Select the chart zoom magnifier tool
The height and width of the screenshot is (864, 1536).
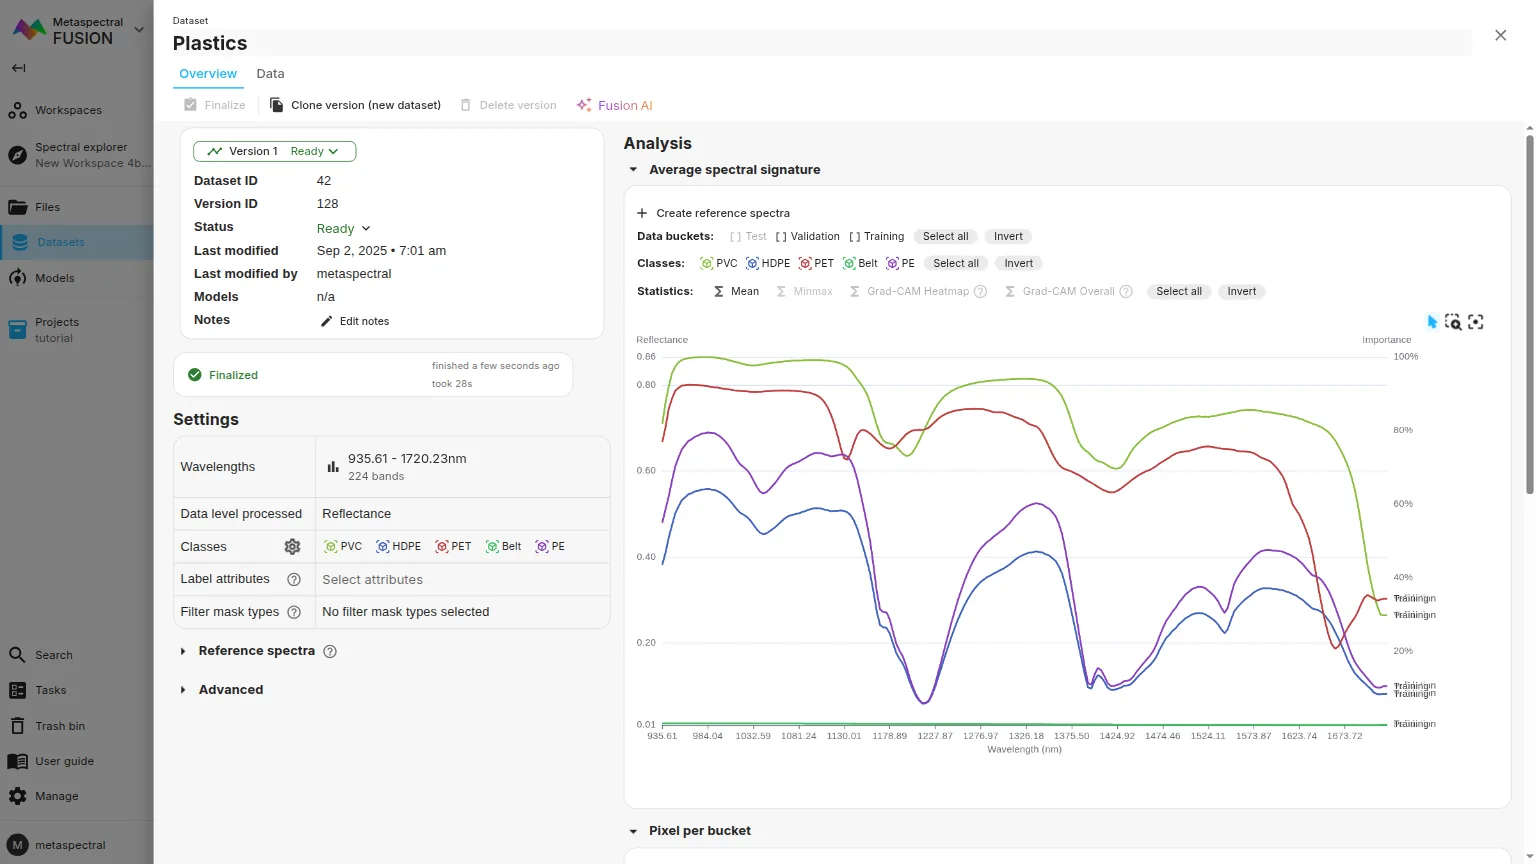pos(1453,322)
